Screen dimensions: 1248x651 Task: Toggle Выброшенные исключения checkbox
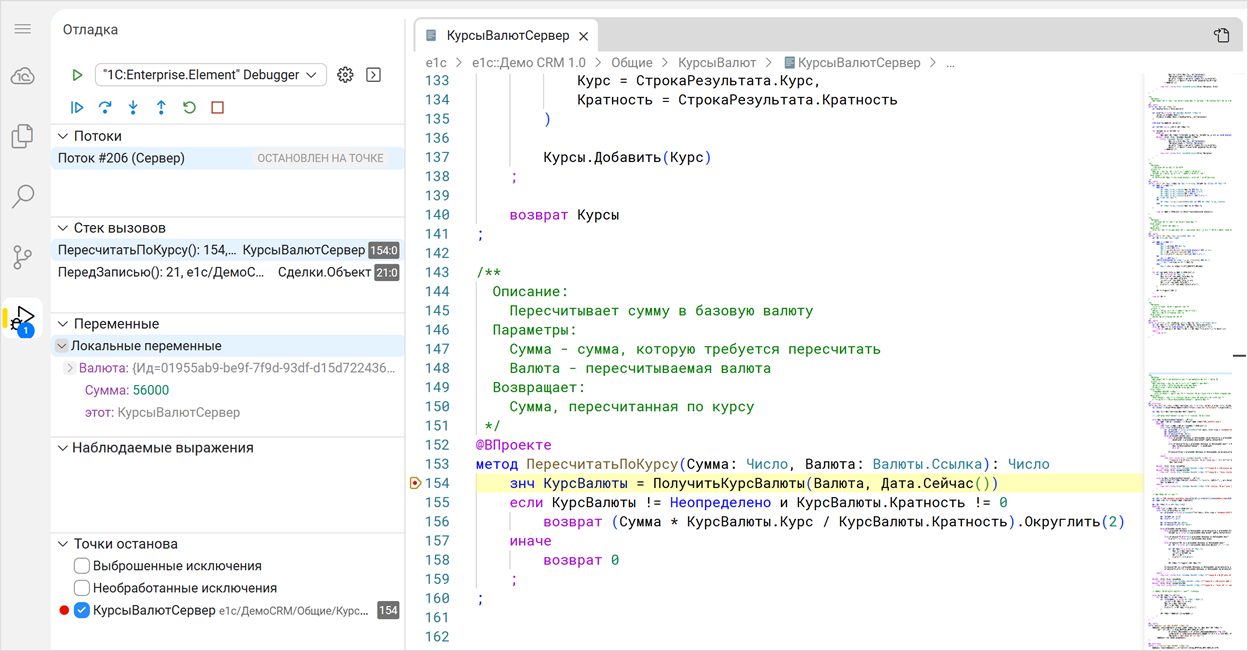pos(82,566)
